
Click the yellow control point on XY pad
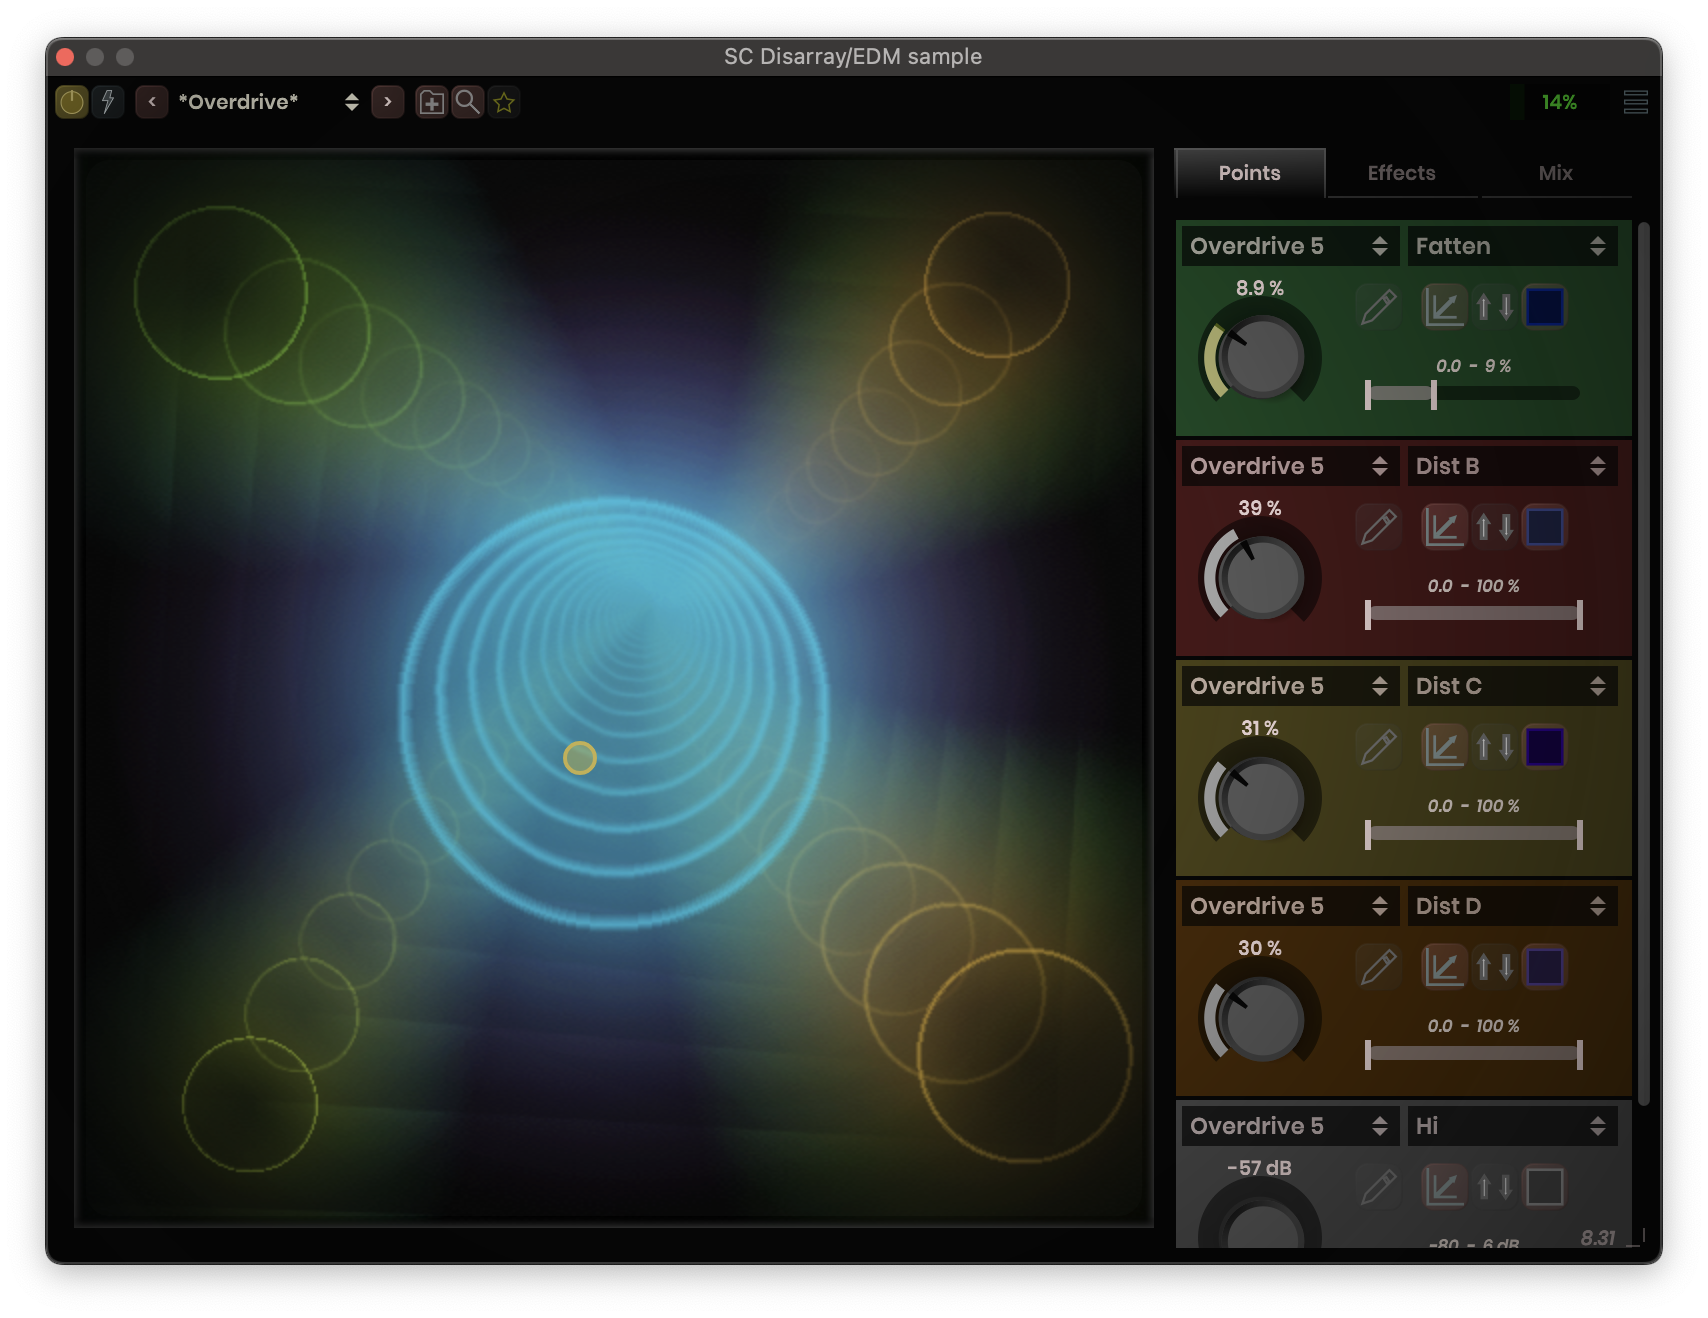click(580, 758)
